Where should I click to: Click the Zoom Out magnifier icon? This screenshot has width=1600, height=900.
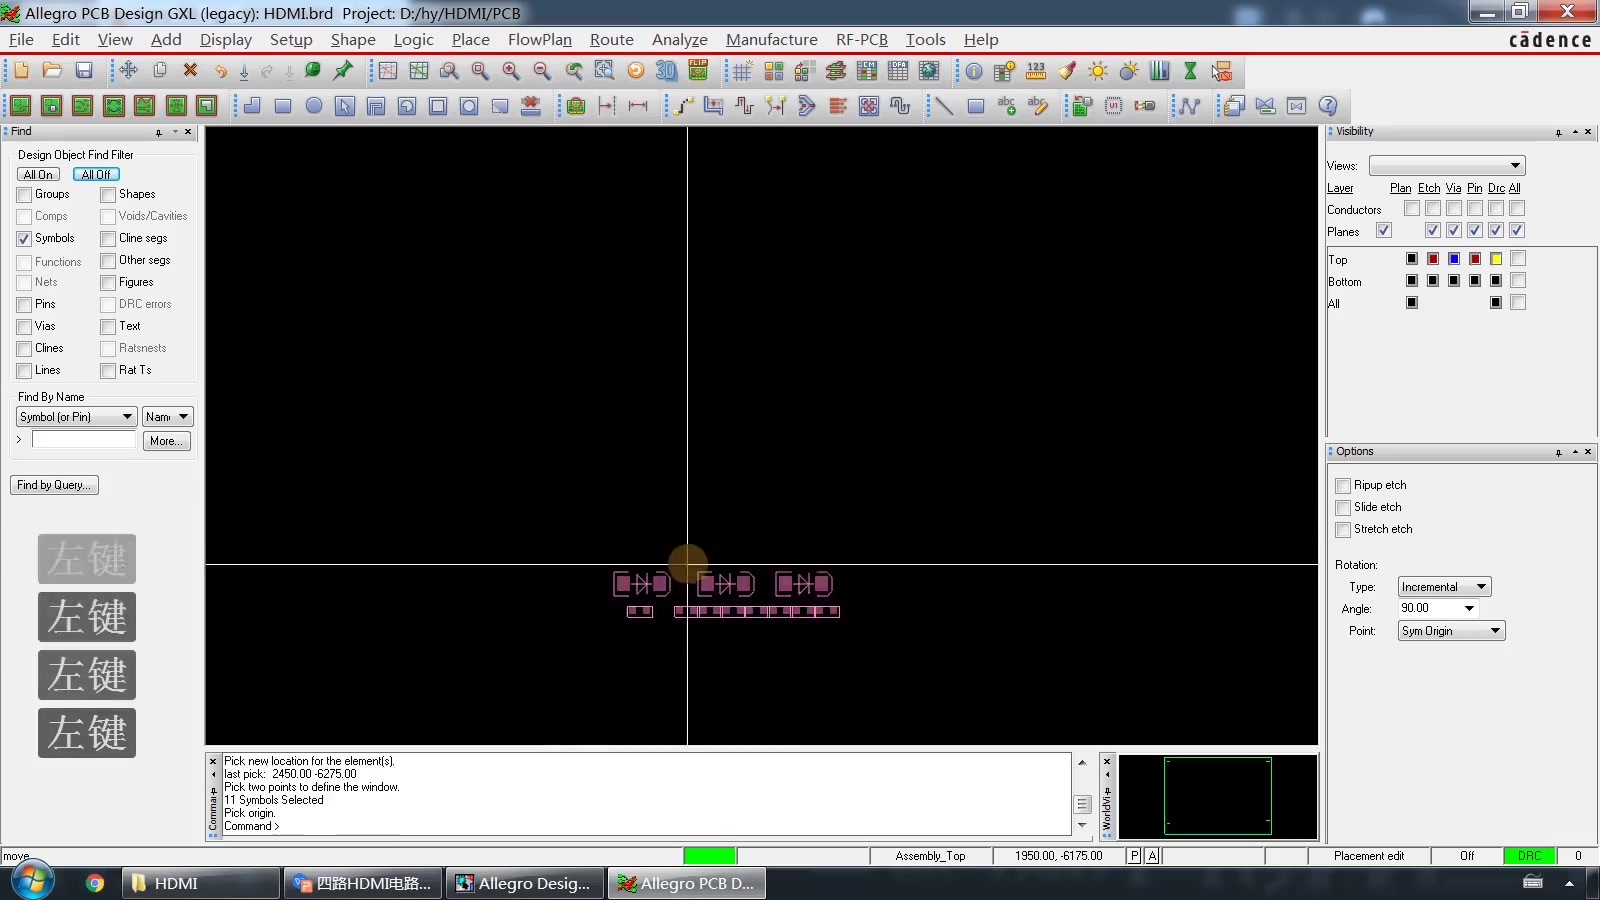(542, 70)
